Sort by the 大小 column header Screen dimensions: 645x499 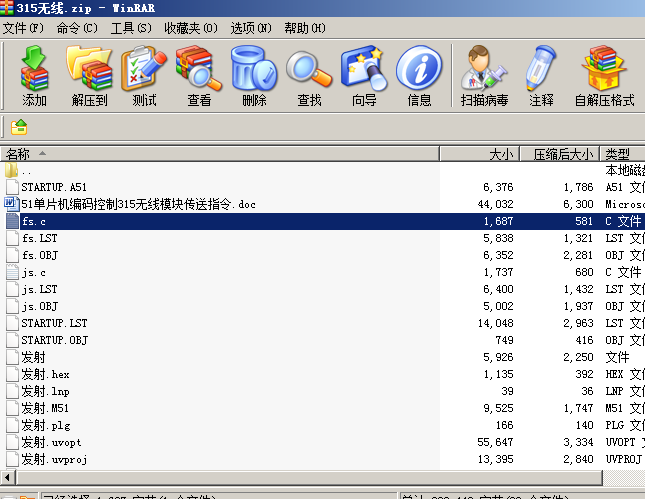coord(480,154)
